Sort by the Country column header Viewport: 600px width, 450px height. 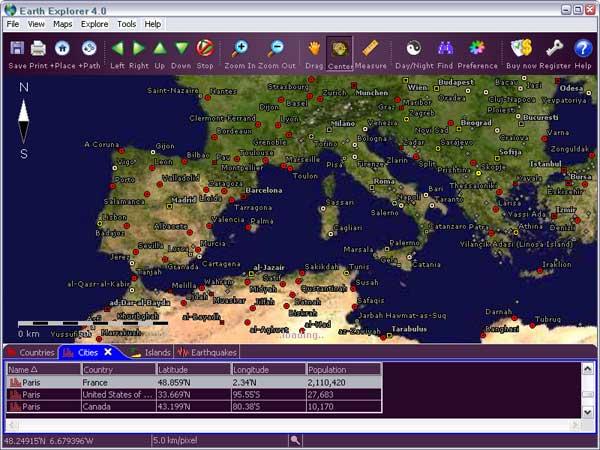(x=118, y=370)
